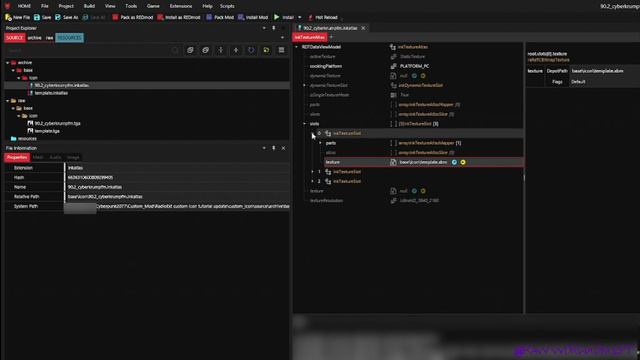Expand slot 1 inkTextureSlot
Screen dimensions: 640x360
coord(313,172)
